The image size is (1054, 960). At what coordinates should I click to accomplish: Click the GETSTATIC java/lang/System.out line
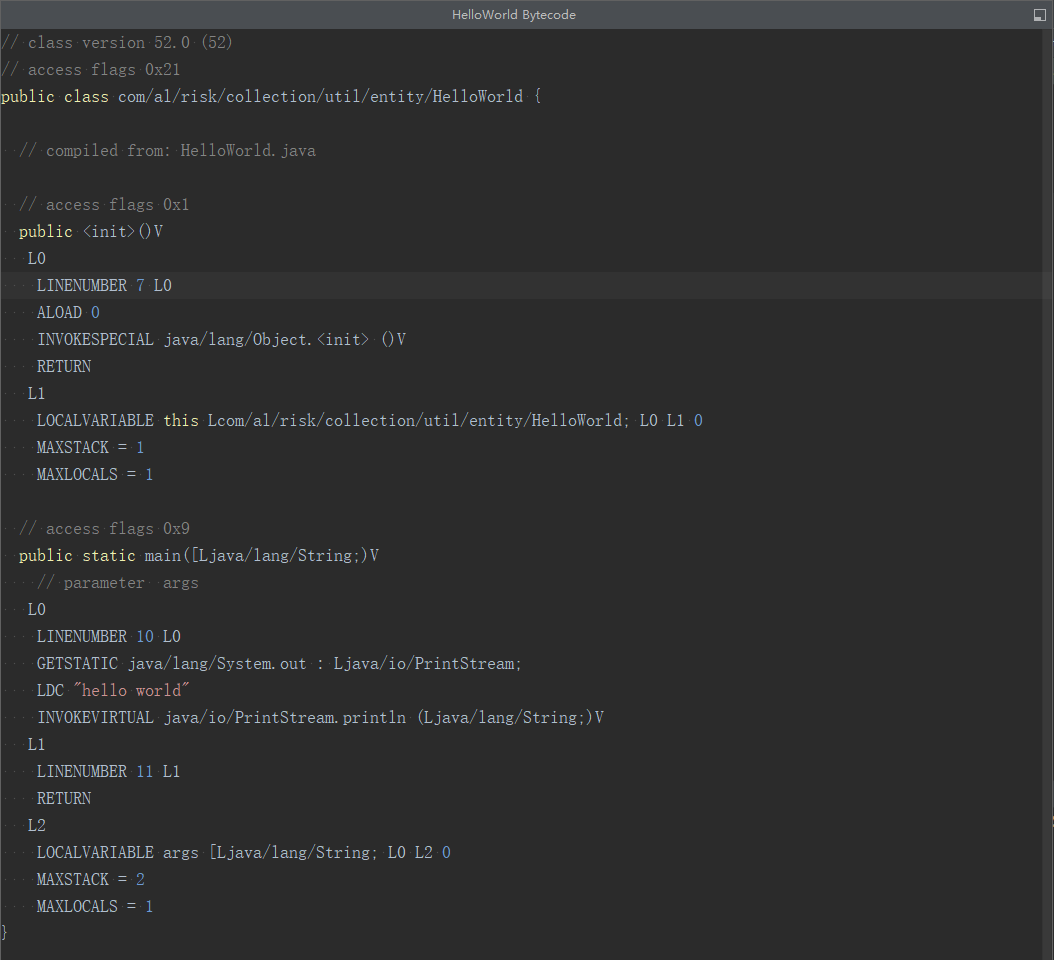click(x=280, y=664)
